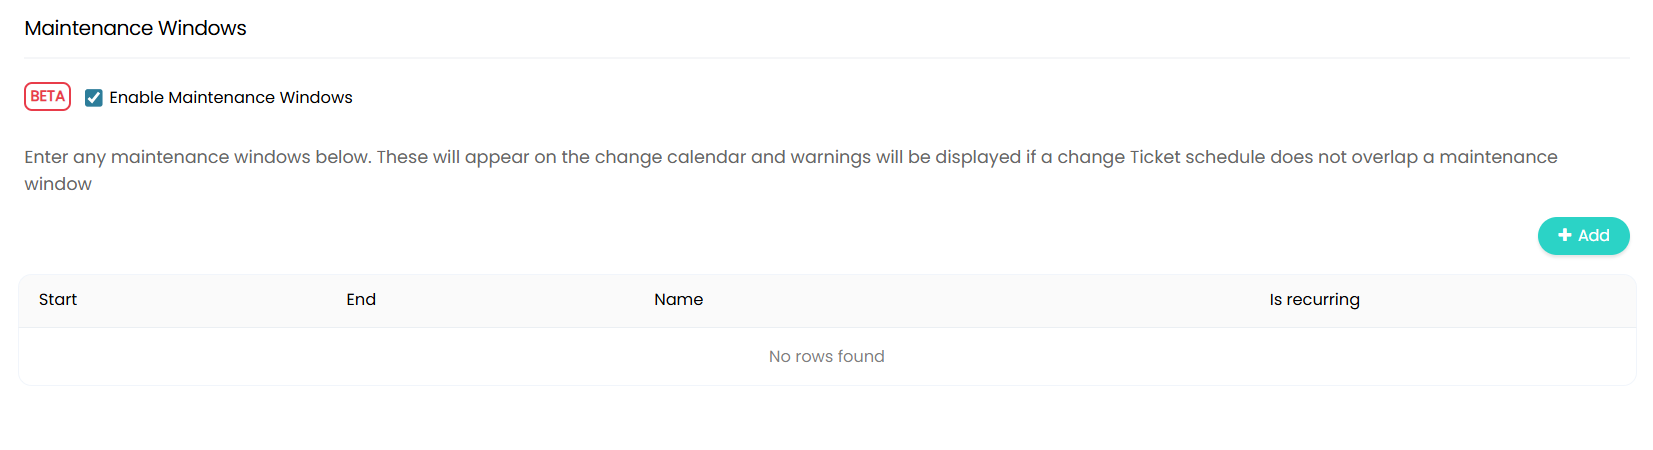The width and height of the screenshot is (1653, 450).
Task: Click the "Is recurring" column header
Action: click(x=1314, y=299)
